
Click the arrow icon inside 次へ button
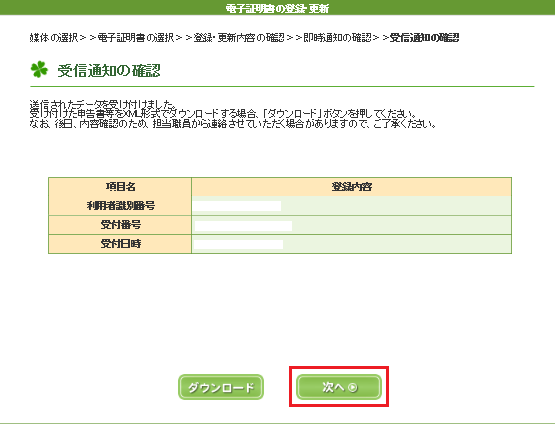(353, 387)
